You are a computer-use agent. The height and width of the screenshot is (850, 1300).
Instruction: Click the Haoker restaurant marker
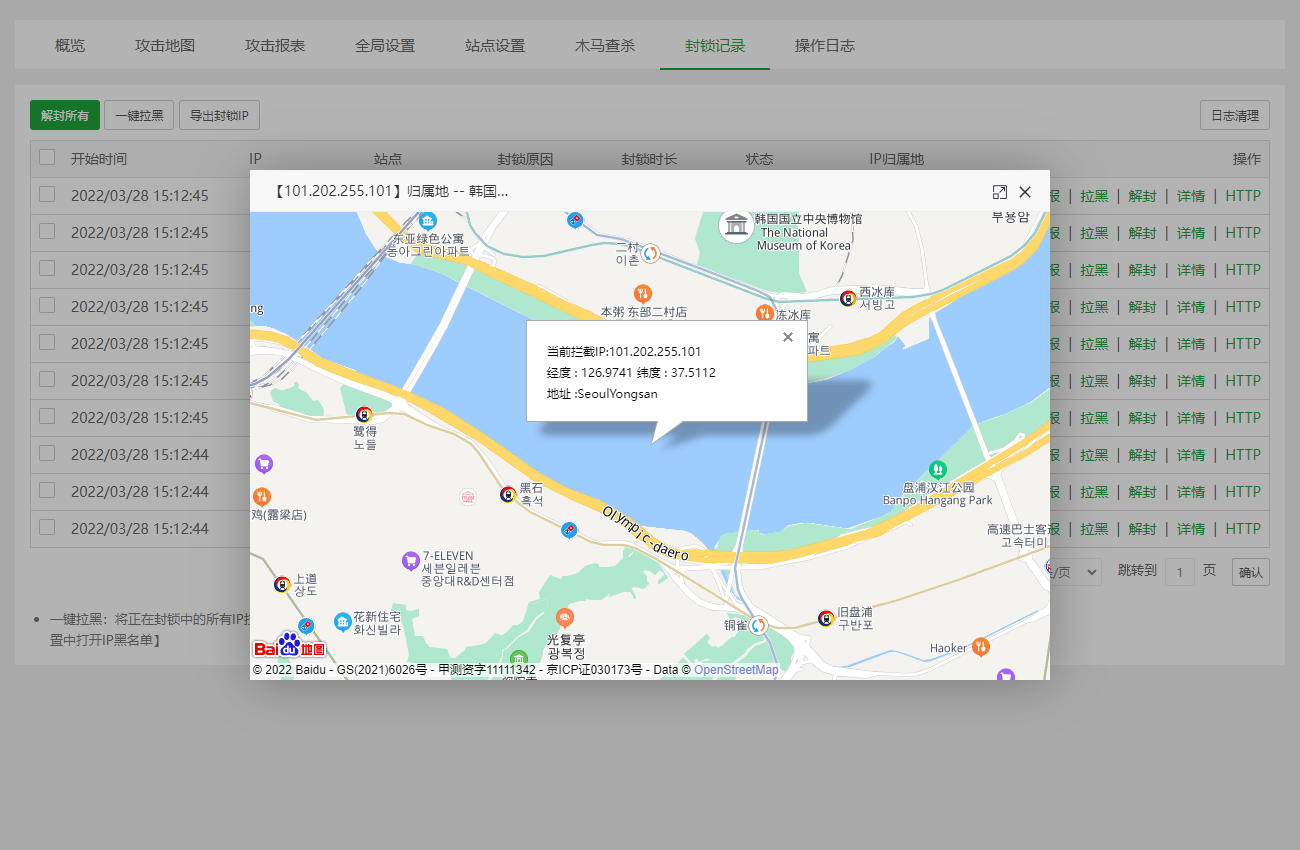tap(980, 647)
